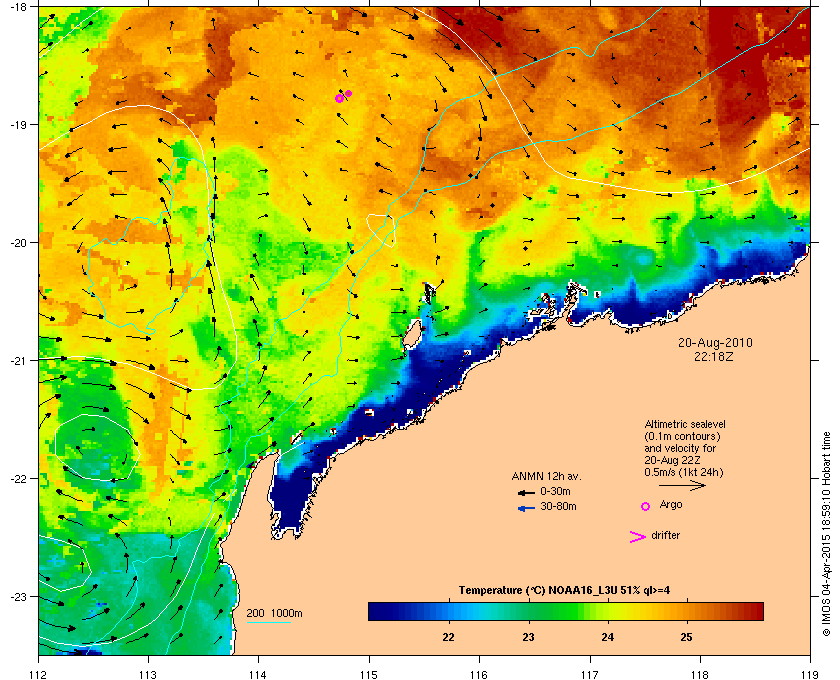Click the longitude axis label '112'
This screenshot has width=840, height=680.
point(38,674)
